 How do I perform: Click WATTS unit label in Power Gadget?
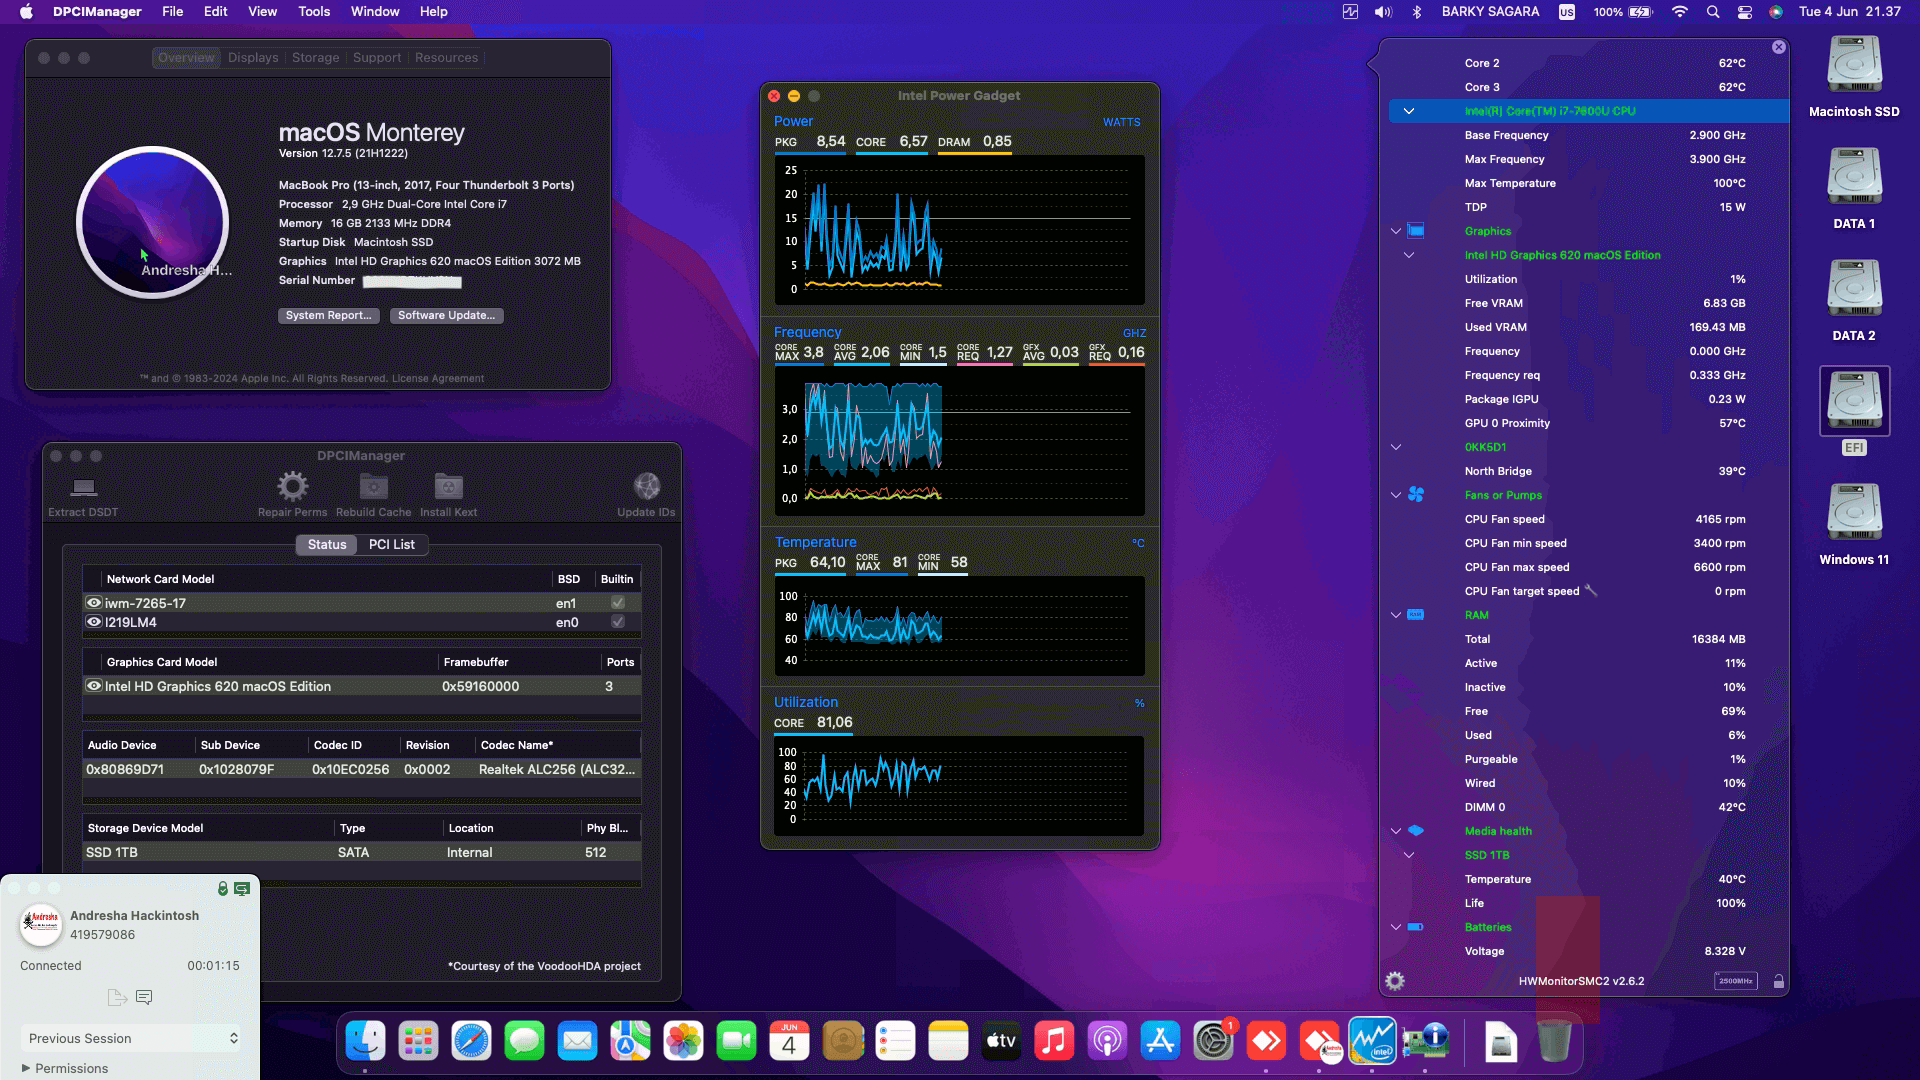coord(1121,122)
